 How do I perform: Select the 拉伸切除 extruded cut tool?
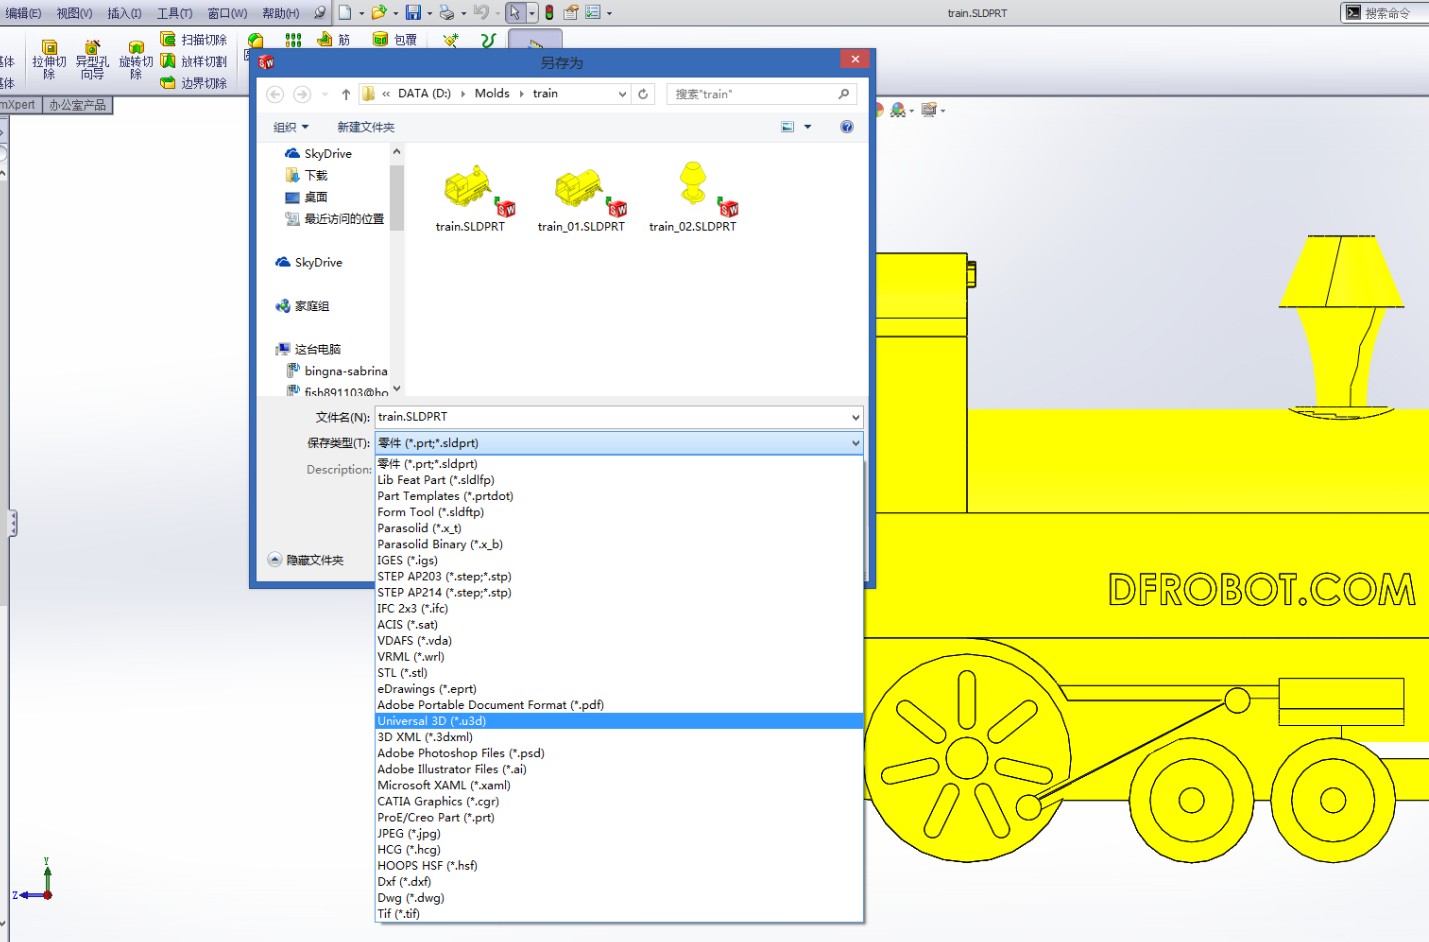tap(49, 60)
